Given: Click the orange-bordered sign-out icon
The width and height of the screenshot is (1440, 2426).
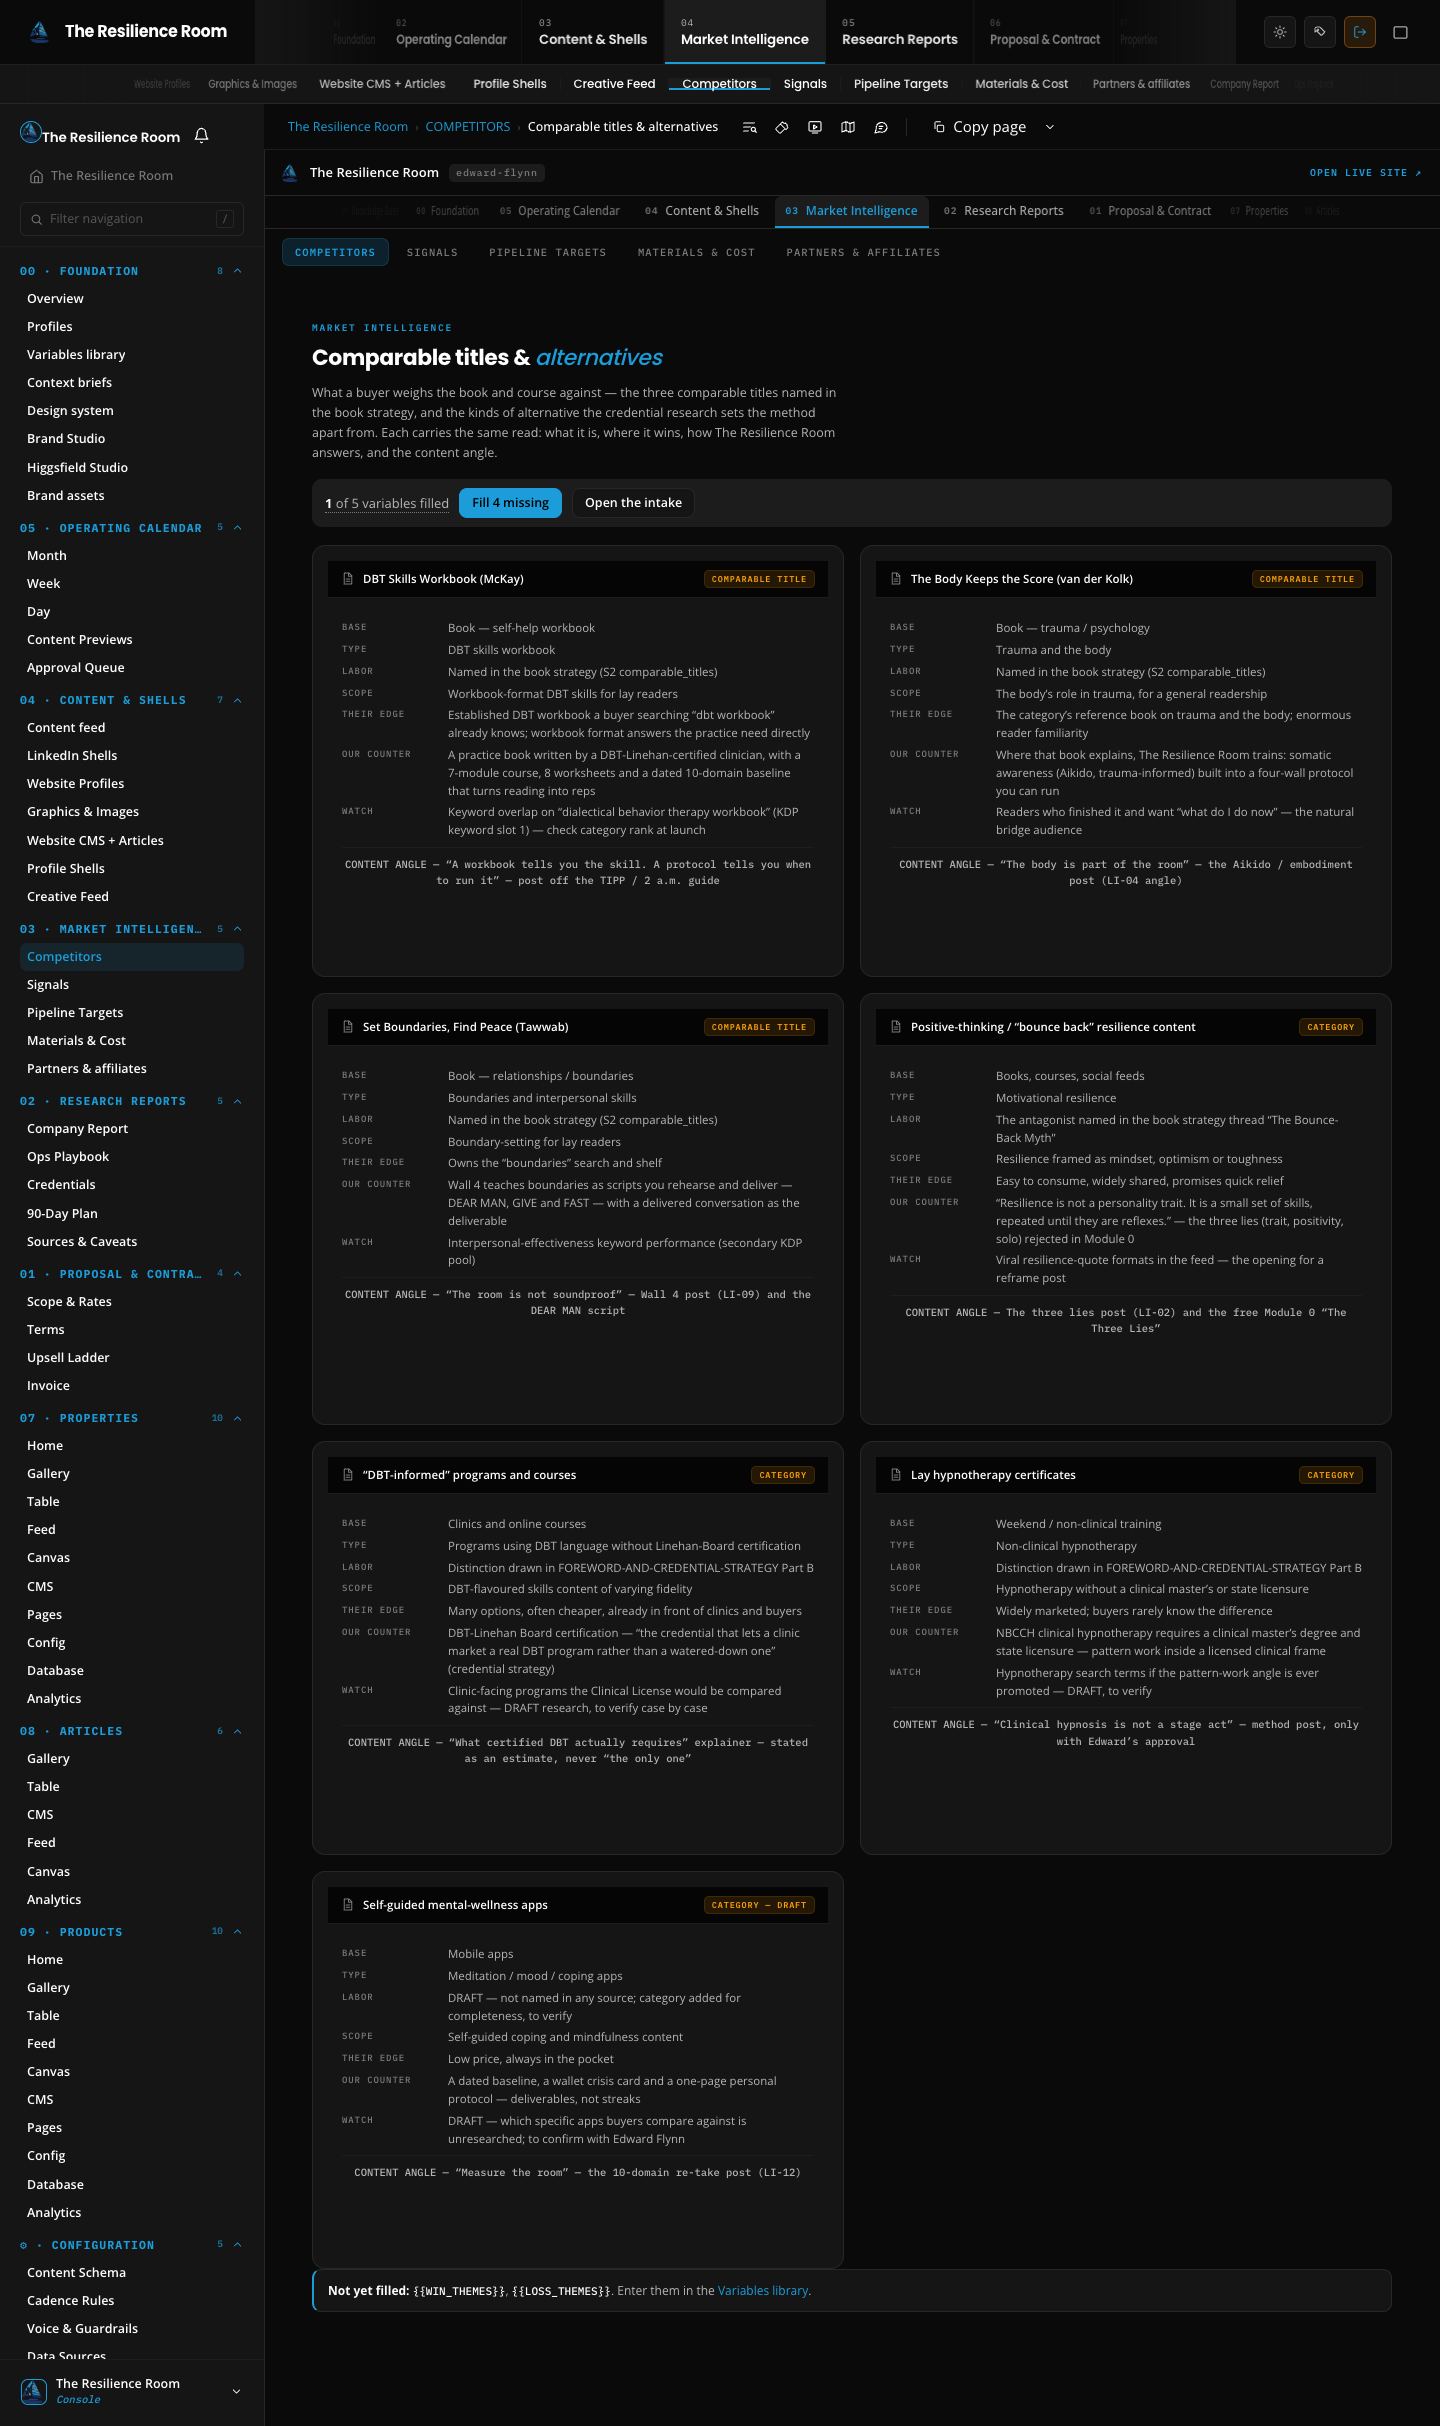Looking at the screenshot, I should tap(1360, 32).
